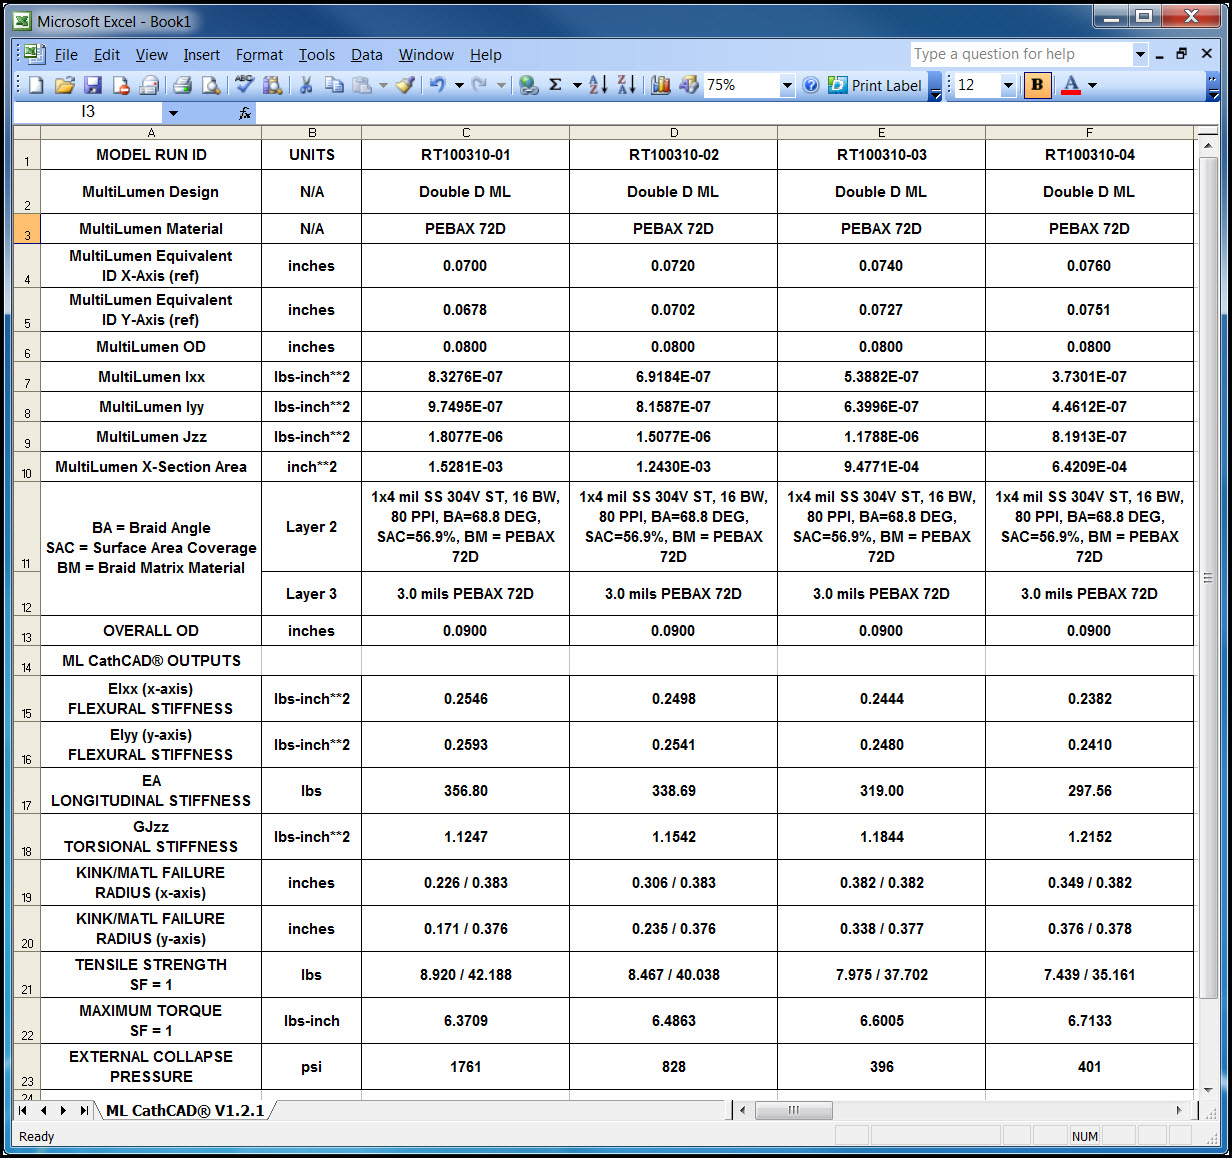The width and height of the screenshot is (1232, 1158).
Task: Open the Zoom 75% dropdown
Action: pyautogui.click(x=787, y=86)
